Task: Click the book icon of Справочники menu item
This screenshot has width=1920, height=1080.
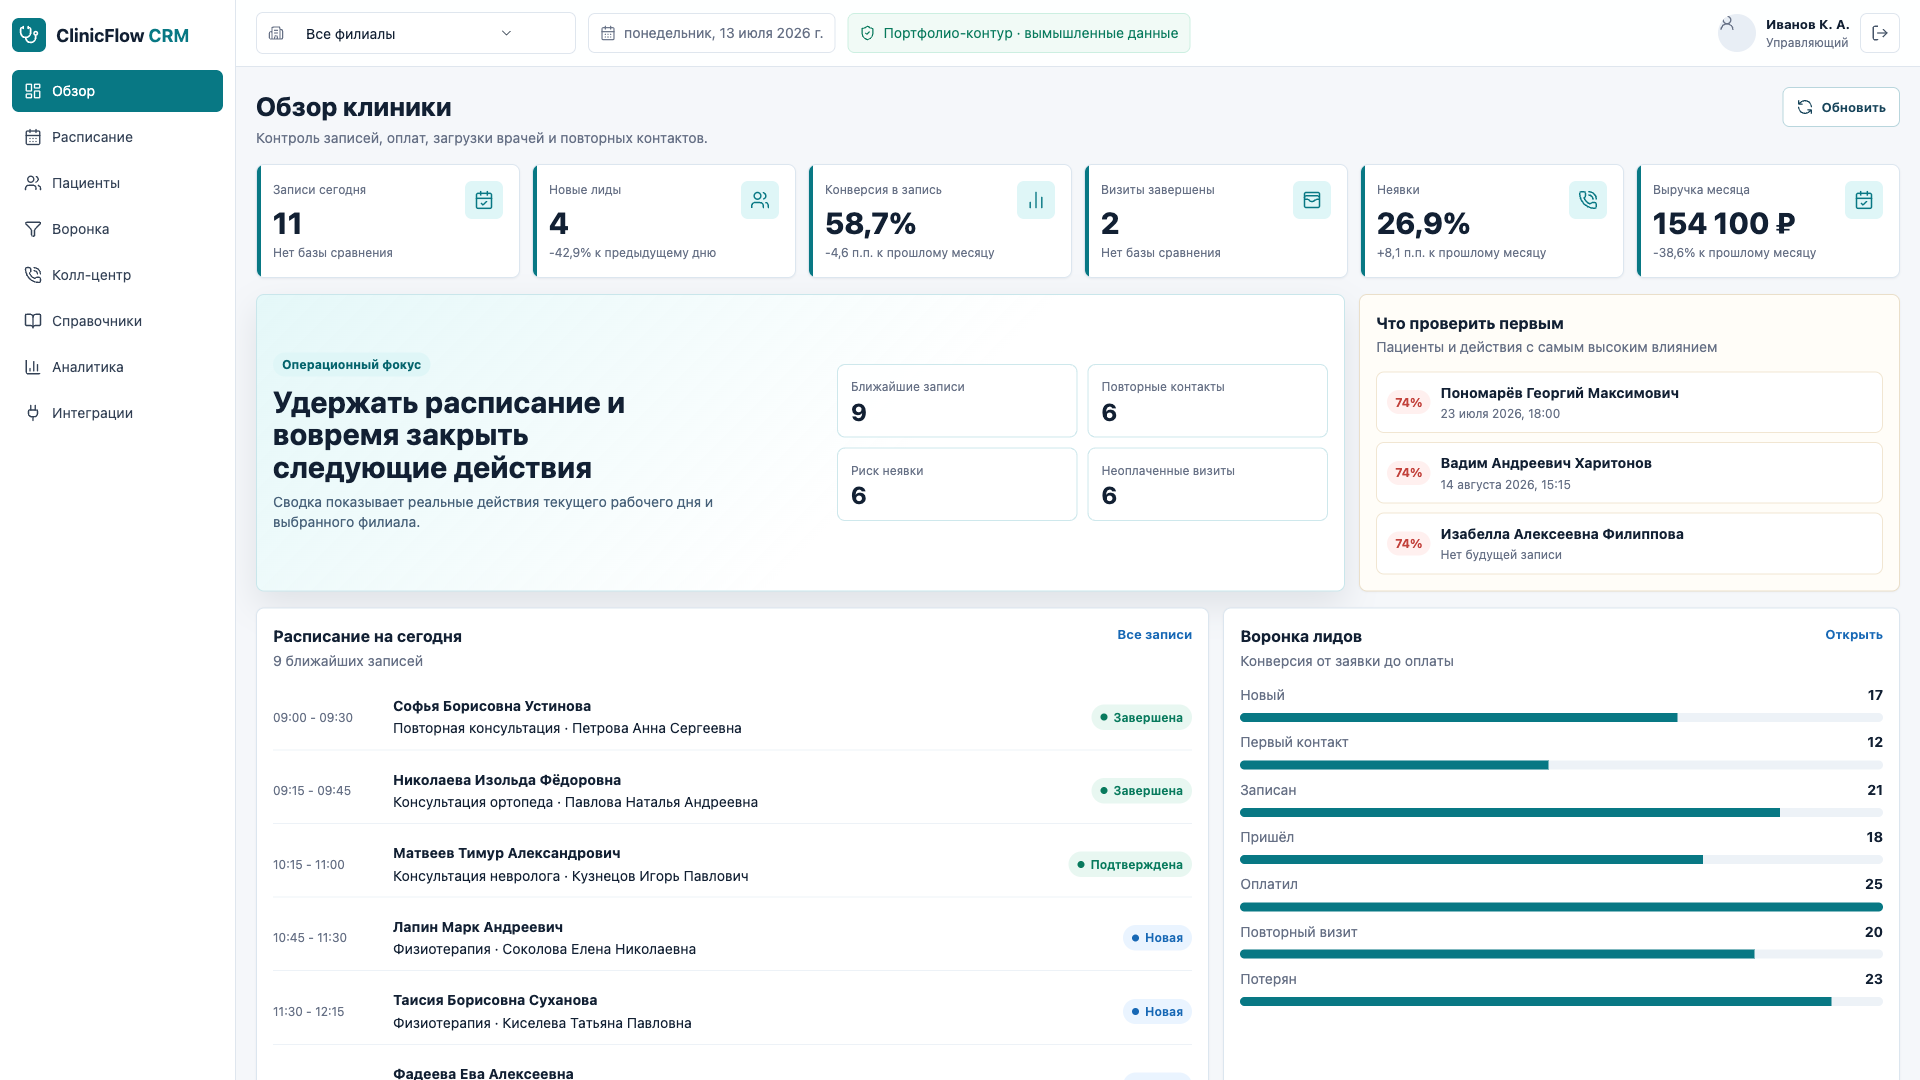Action: click(33, 321)
